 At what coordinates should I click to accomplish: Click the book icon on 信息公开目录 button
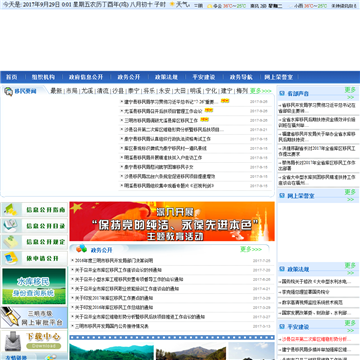(x=11, y=226)
